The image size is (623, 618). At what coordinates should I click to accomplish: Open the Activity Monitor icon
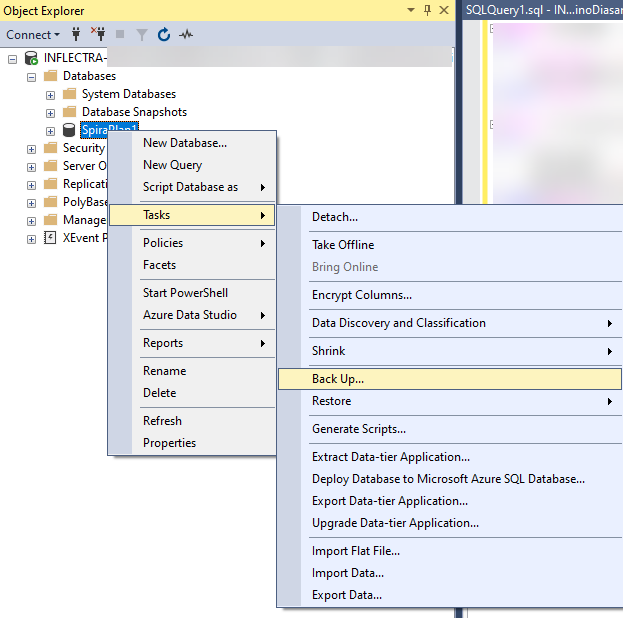(186, 35)
